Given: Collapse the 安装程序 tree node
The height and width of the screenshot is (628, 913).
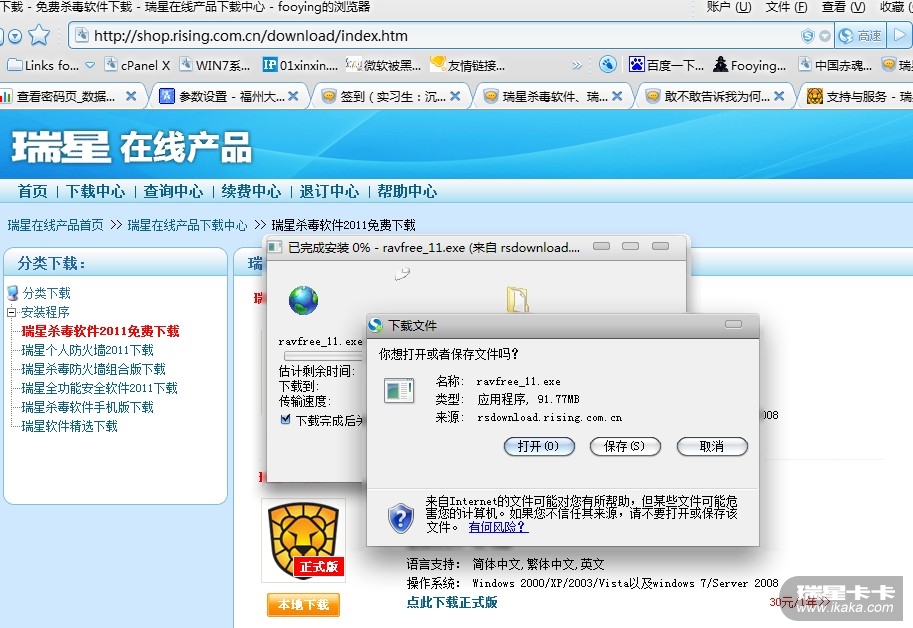Looking at the screenshot, I should pos(10,312).
